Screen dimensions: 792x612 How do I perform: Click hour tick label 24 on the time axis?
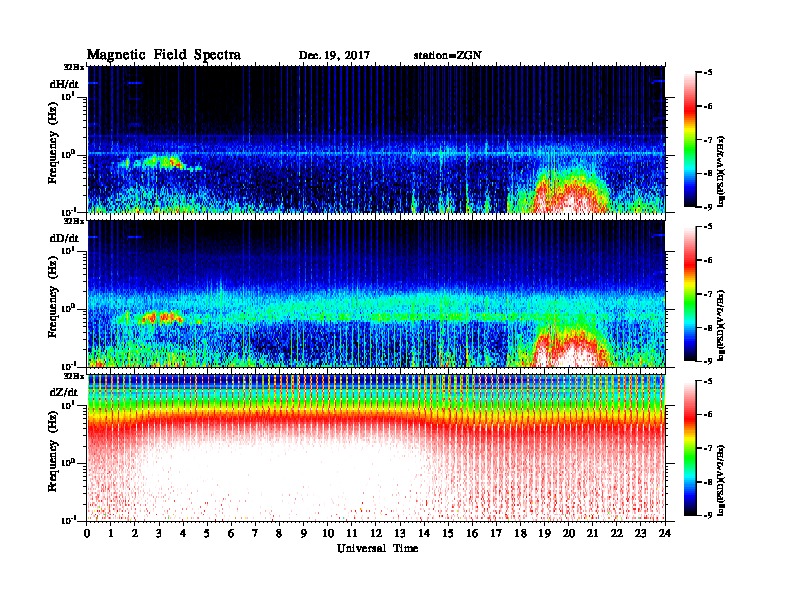click(665, 534)
